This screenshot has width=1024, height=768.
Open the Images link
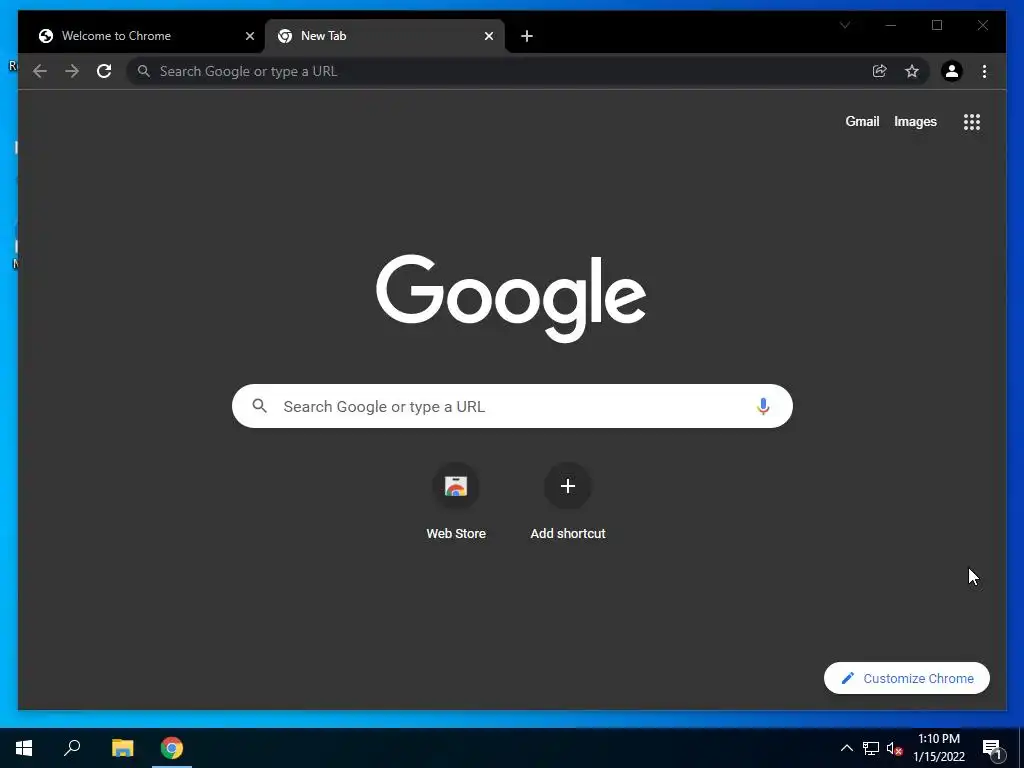(x=915, y=121)
